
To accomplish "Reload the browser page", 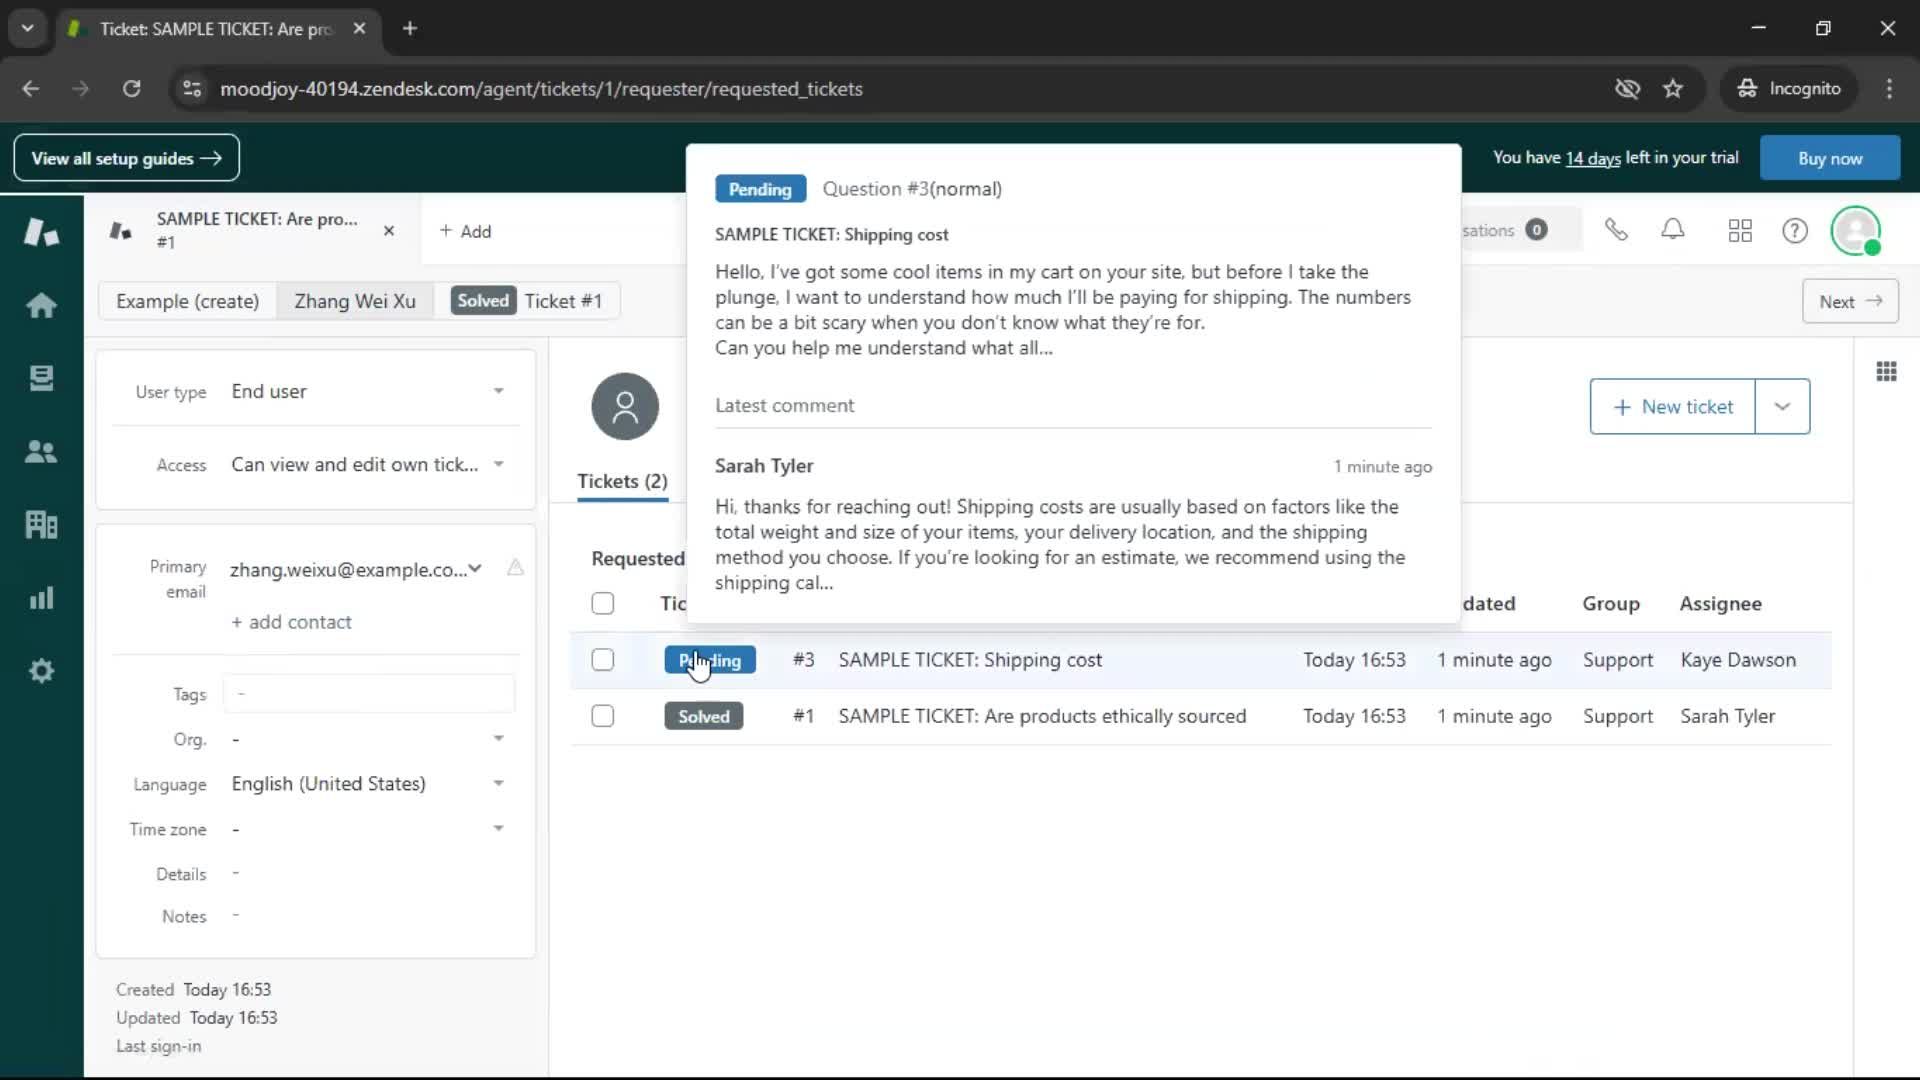I will click(132, 88).
